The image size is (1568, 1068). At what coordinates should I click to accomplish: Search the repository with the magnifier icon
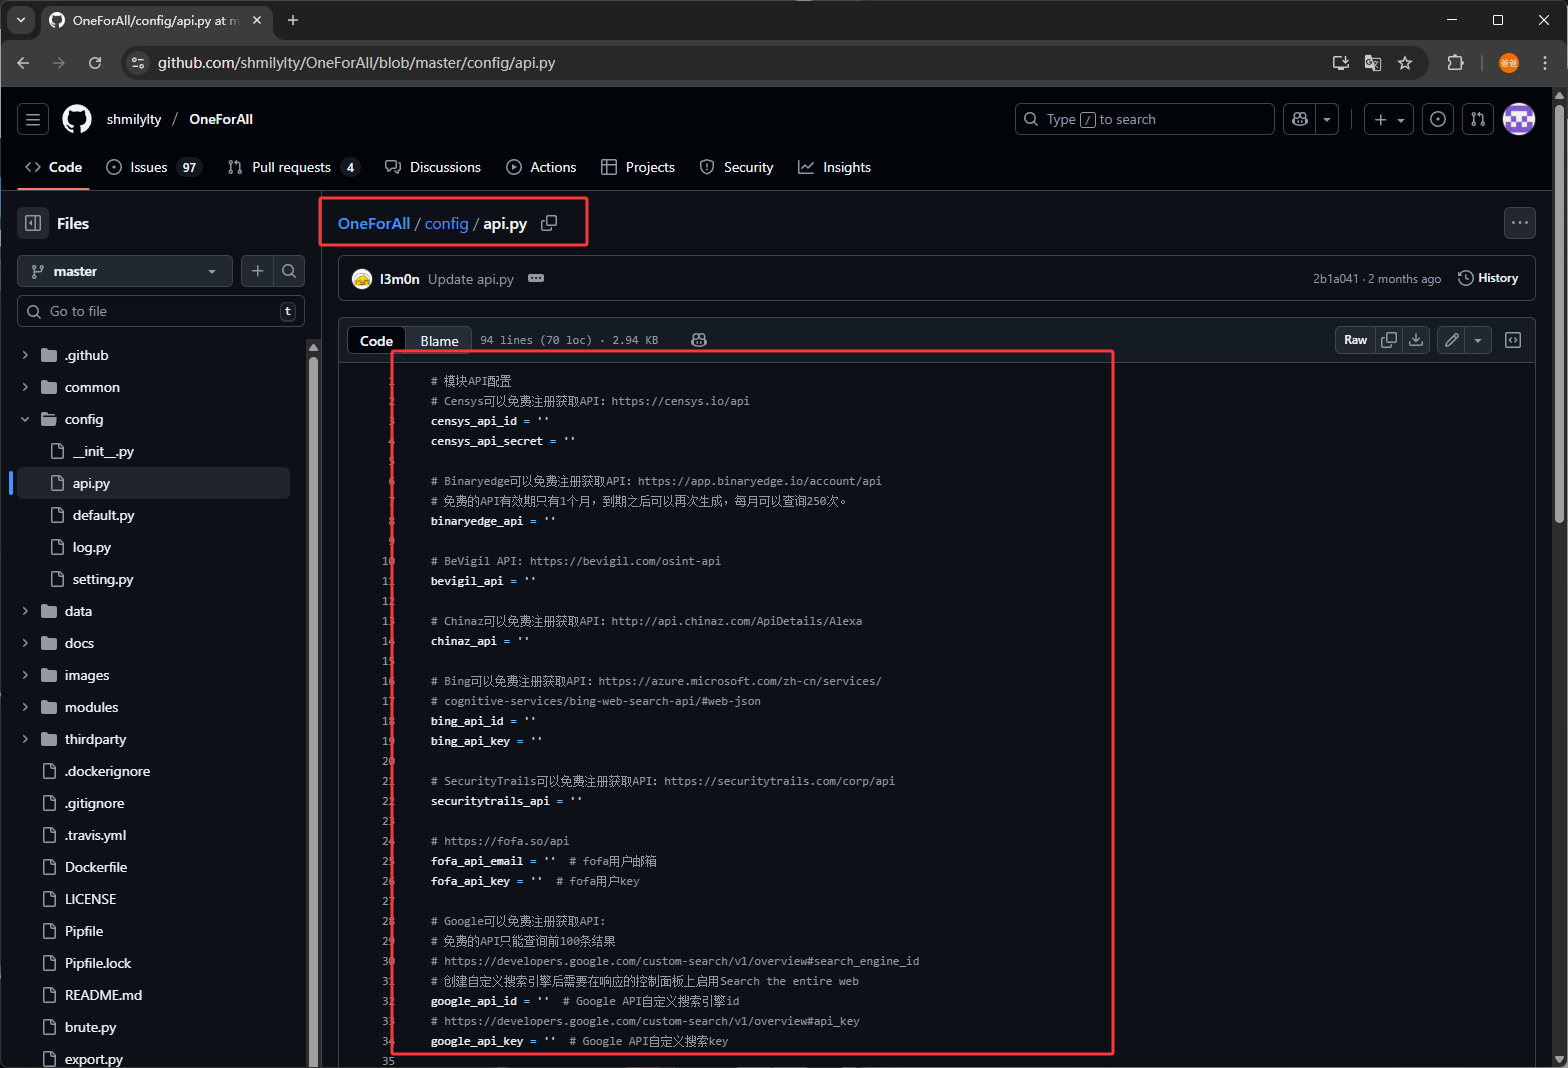[x=289, y=271]
